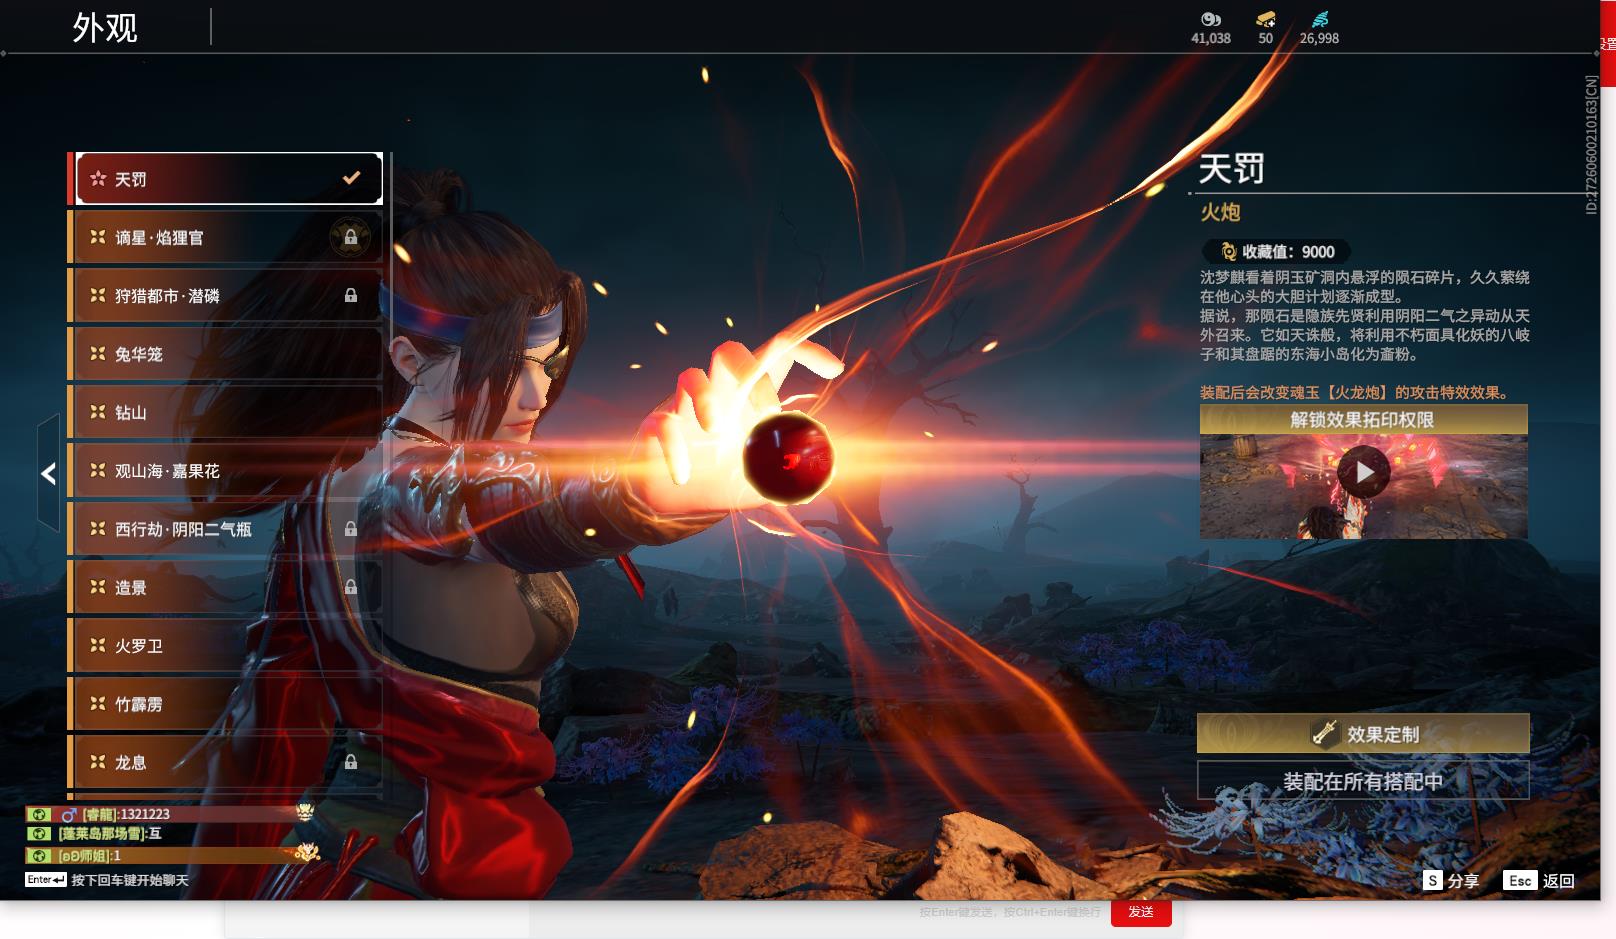Click the orange 装配后会改变魂玉 note
Image resolution: width=1616 pixels, height=939 pixels.
coord(1354,392)
